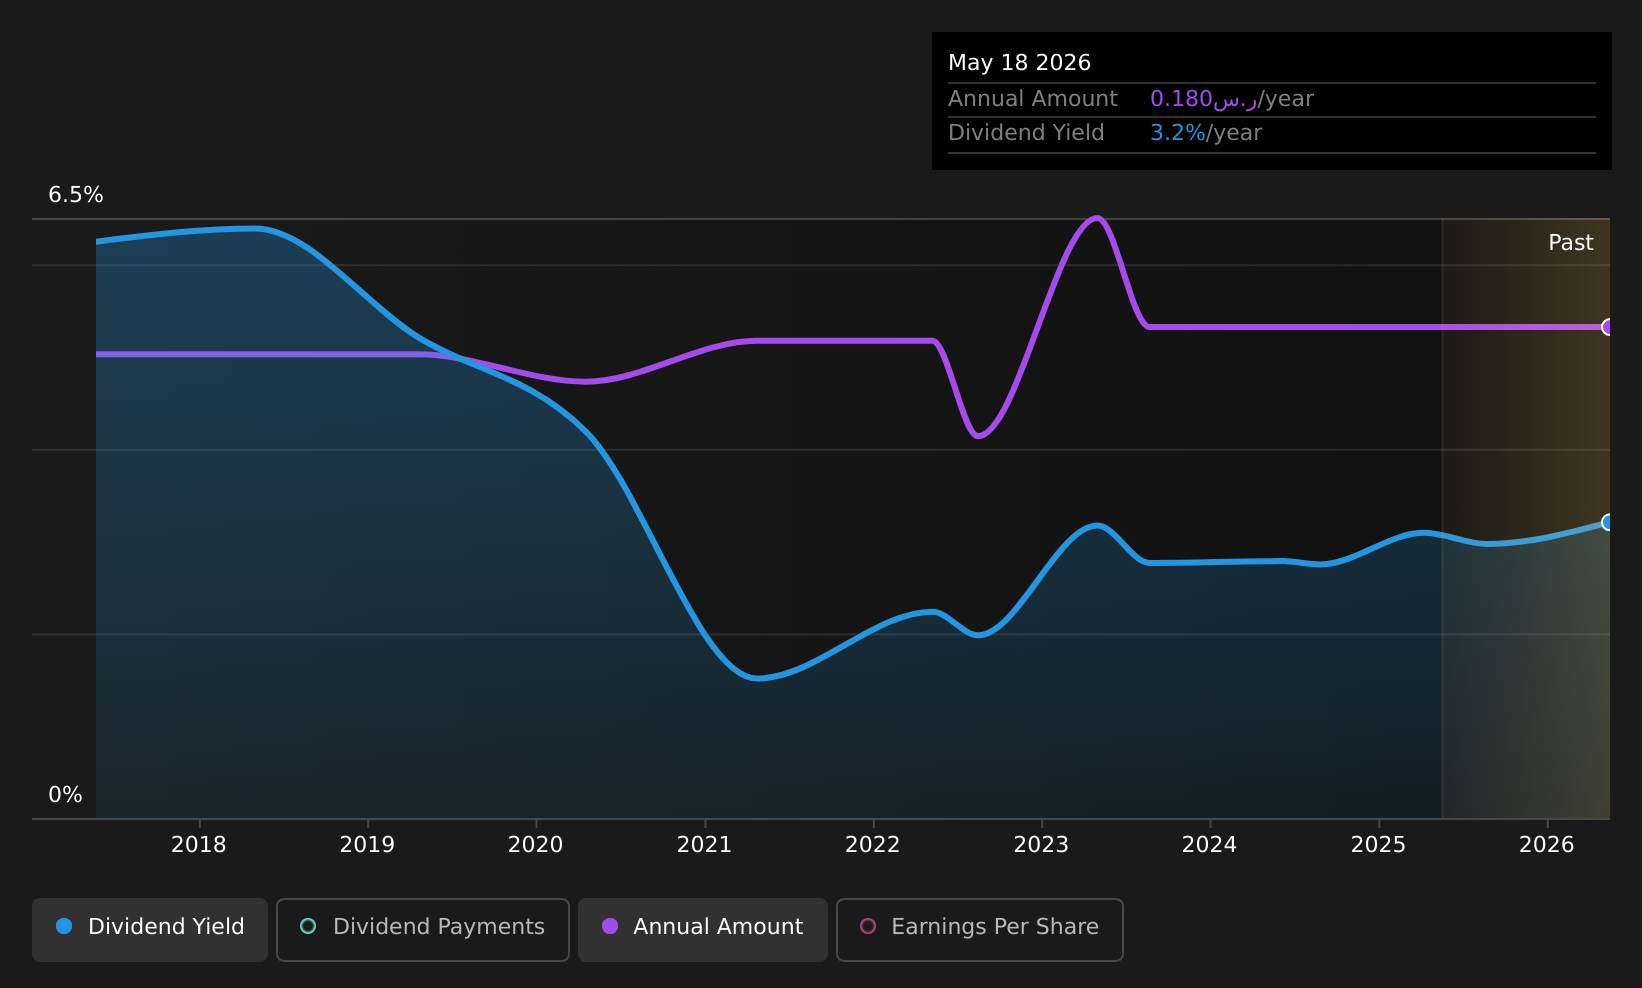Click the 3.2% dividend yield value
This screenshot has width=1642, height=988.
1178,133
